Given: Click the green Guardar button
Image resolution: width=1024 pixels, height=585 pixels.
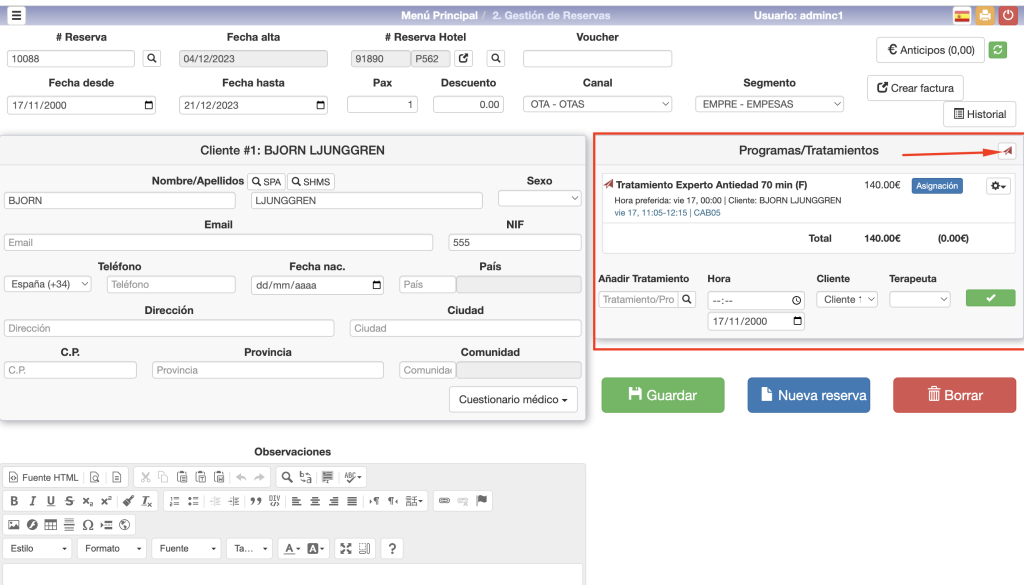Looking at the screenshot, I should click(662, 395).
